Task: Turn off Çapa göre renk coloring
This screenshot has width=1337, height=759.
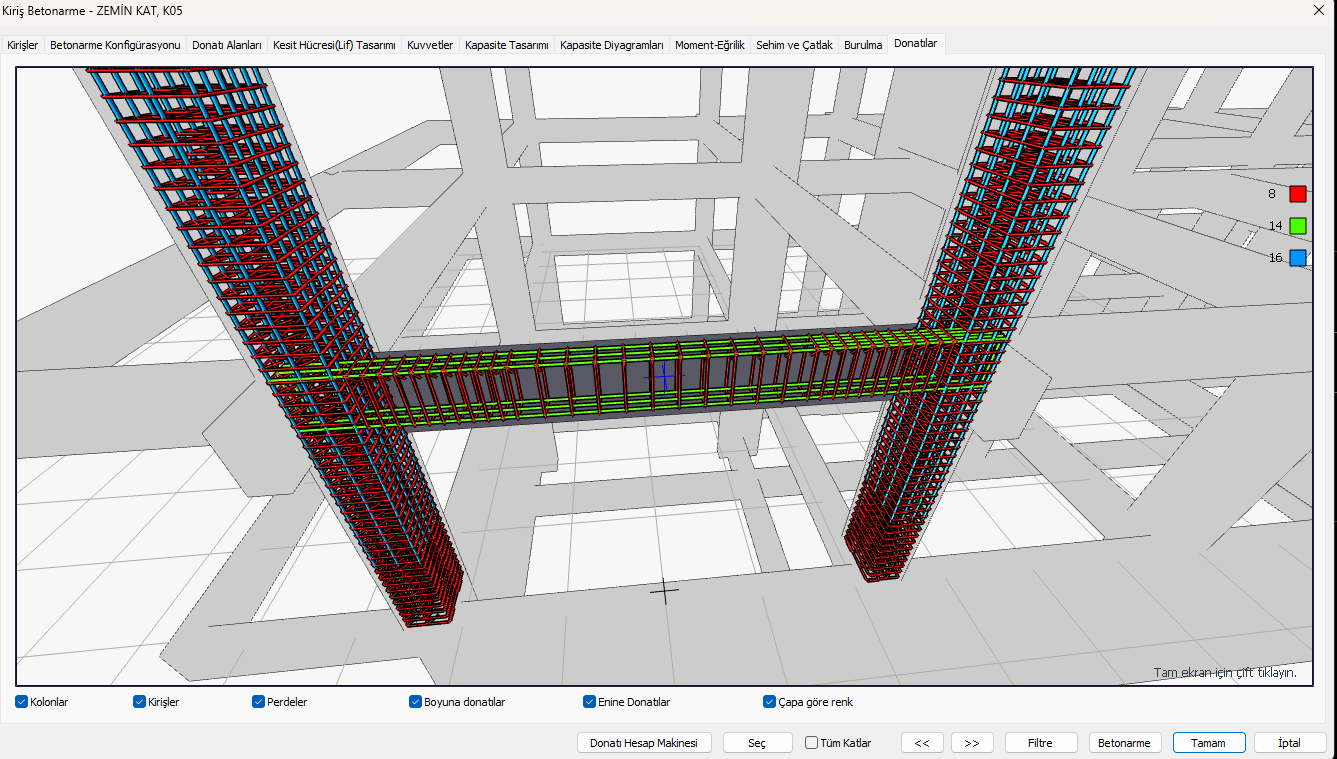Action: (769, 702)
